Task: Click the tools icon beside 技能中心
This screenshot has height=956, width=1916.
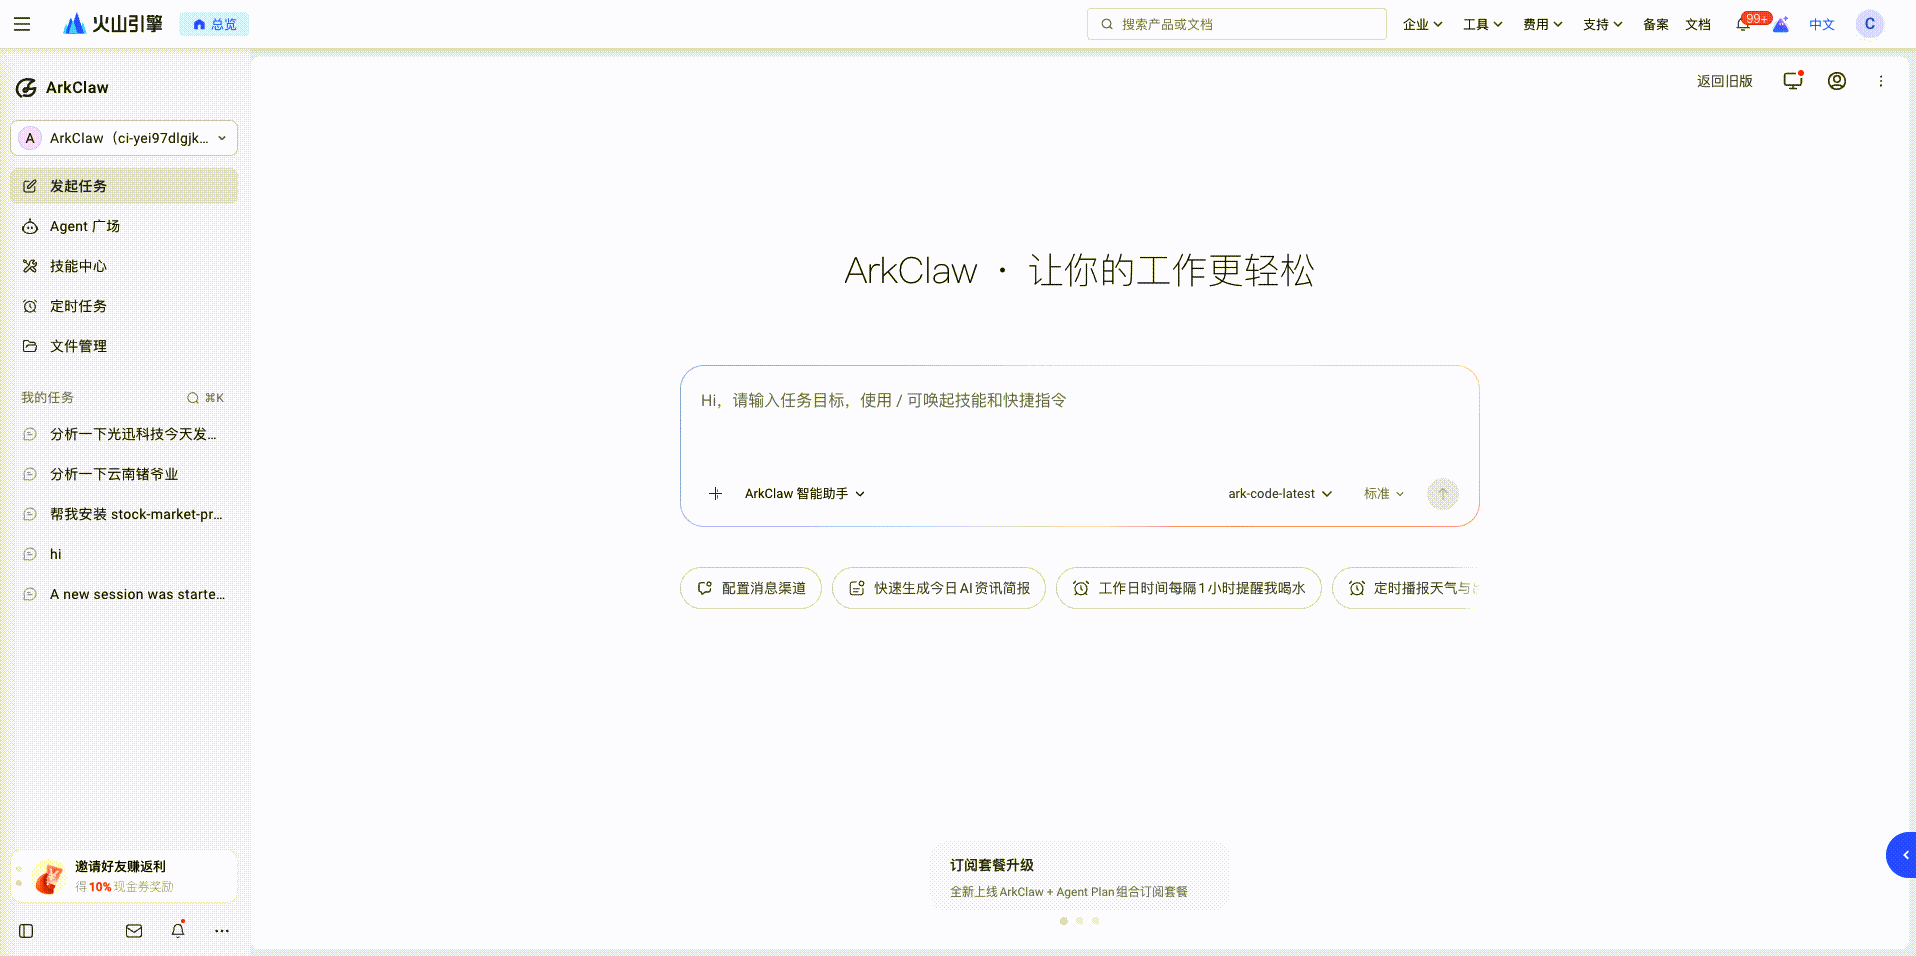Action: coord(30,266)
